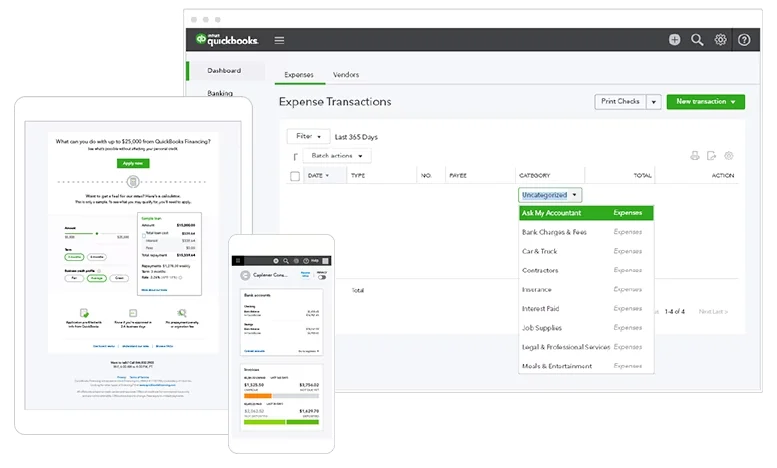
Task: Click the loan Amount slider handle
Action: click(97, 233)
